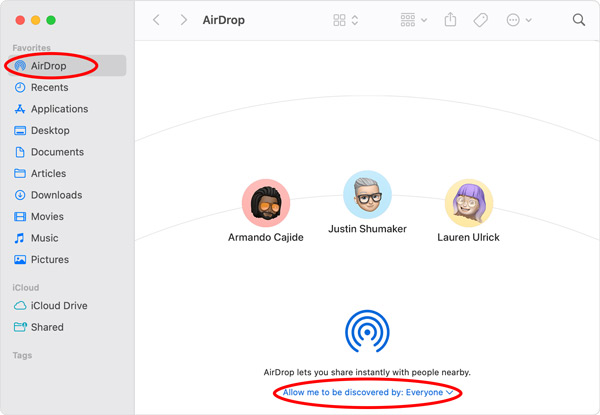
Task: Open the Finder search magnifier
Action: pyautogui.click(x=579, y=20)
